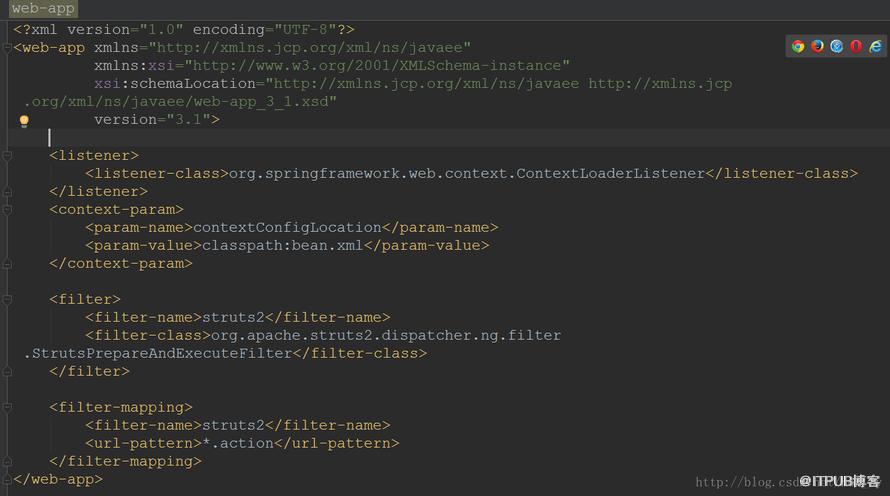
Task: Click contextConfigLocation param name
Action: 287,228
